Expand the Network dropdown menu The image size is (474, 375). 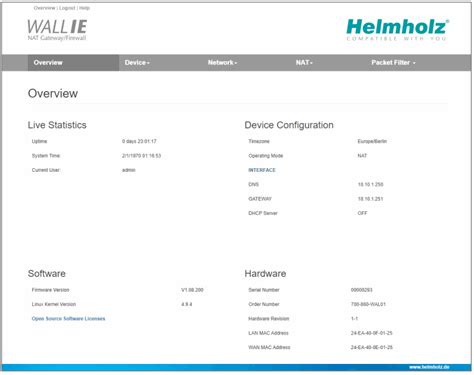click(222, 63)
